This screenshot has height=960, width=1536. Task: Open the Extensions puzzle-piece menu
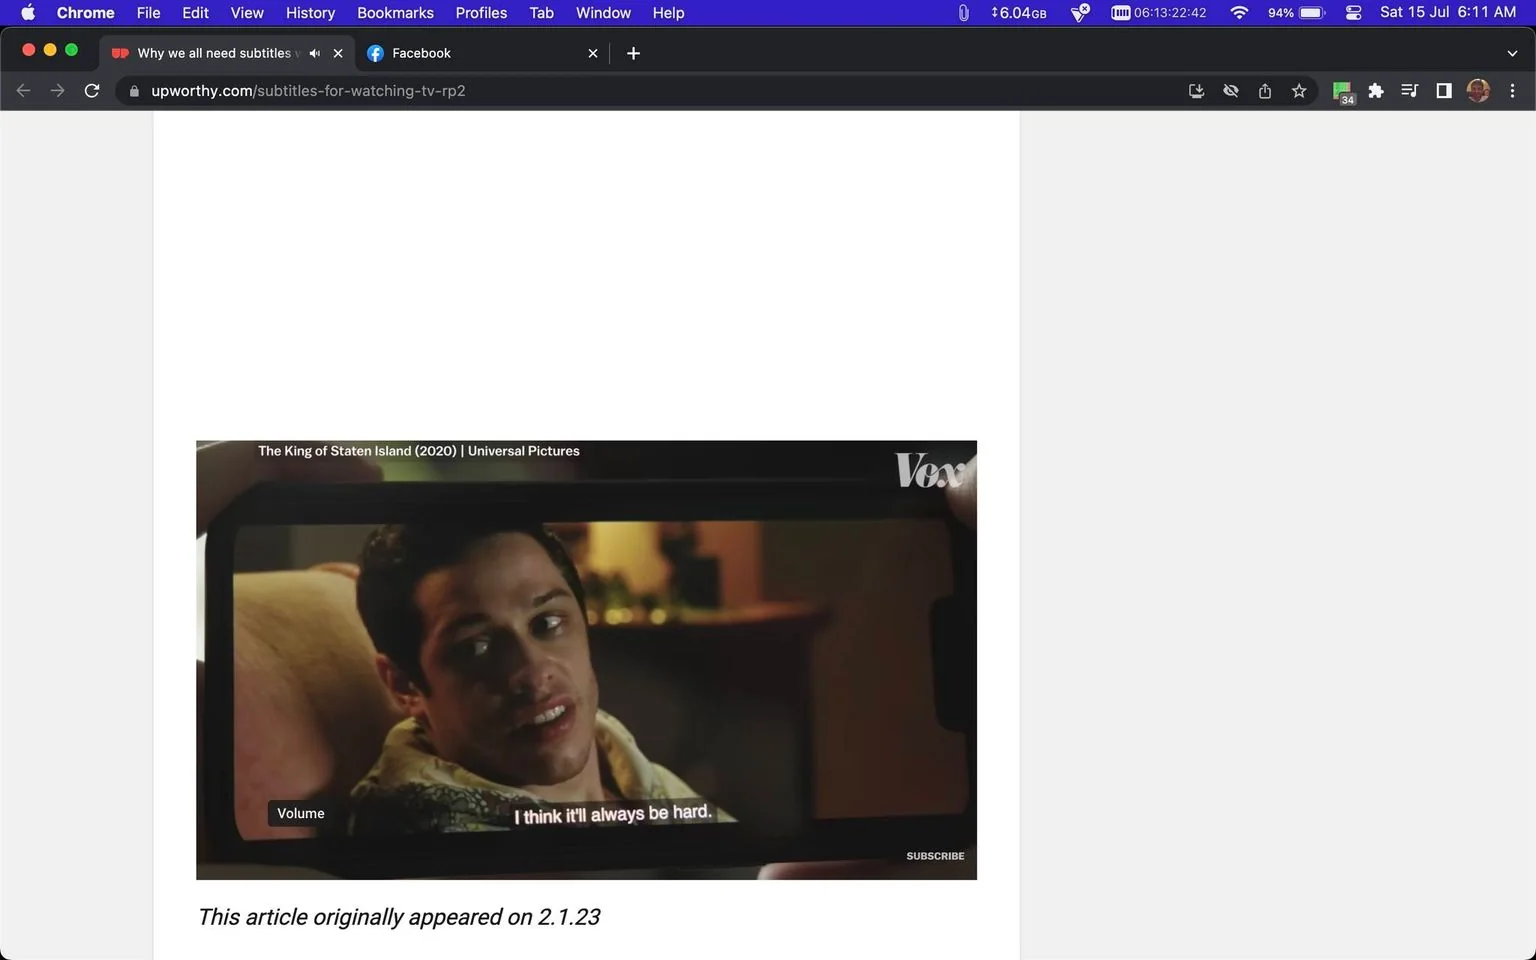pos(1376,91)
